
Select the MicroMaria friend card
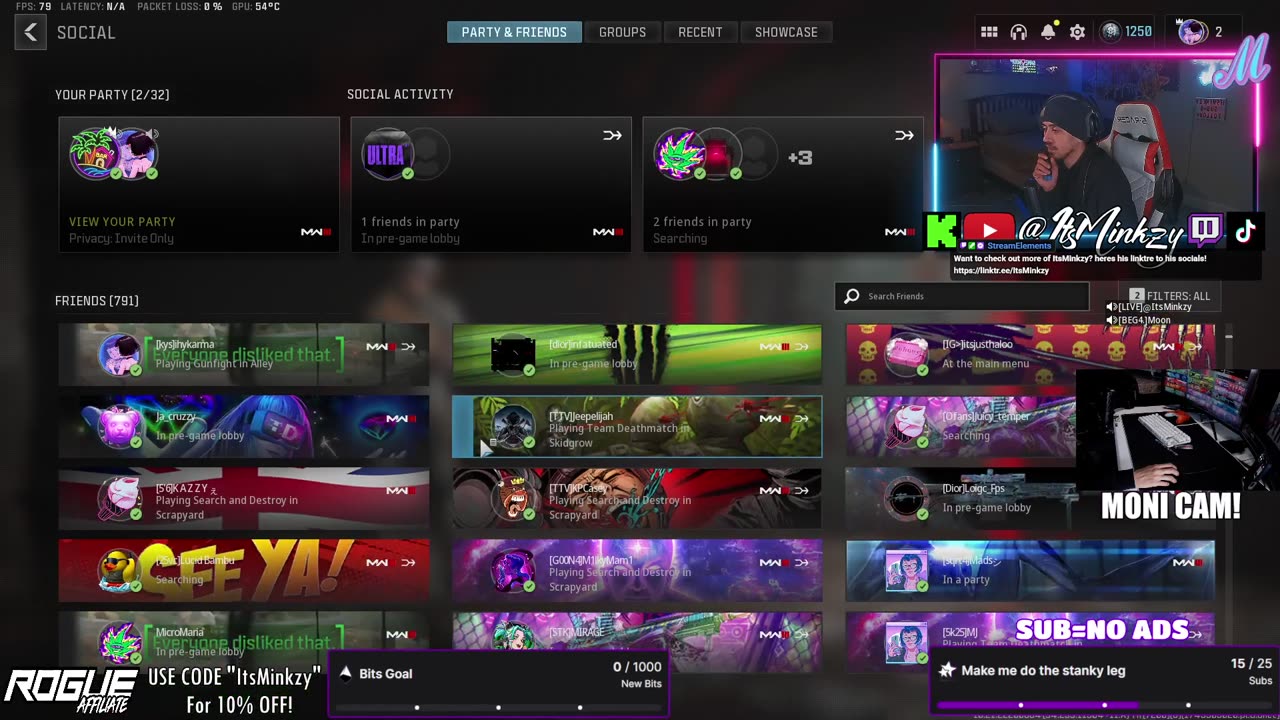pos(244,642)
